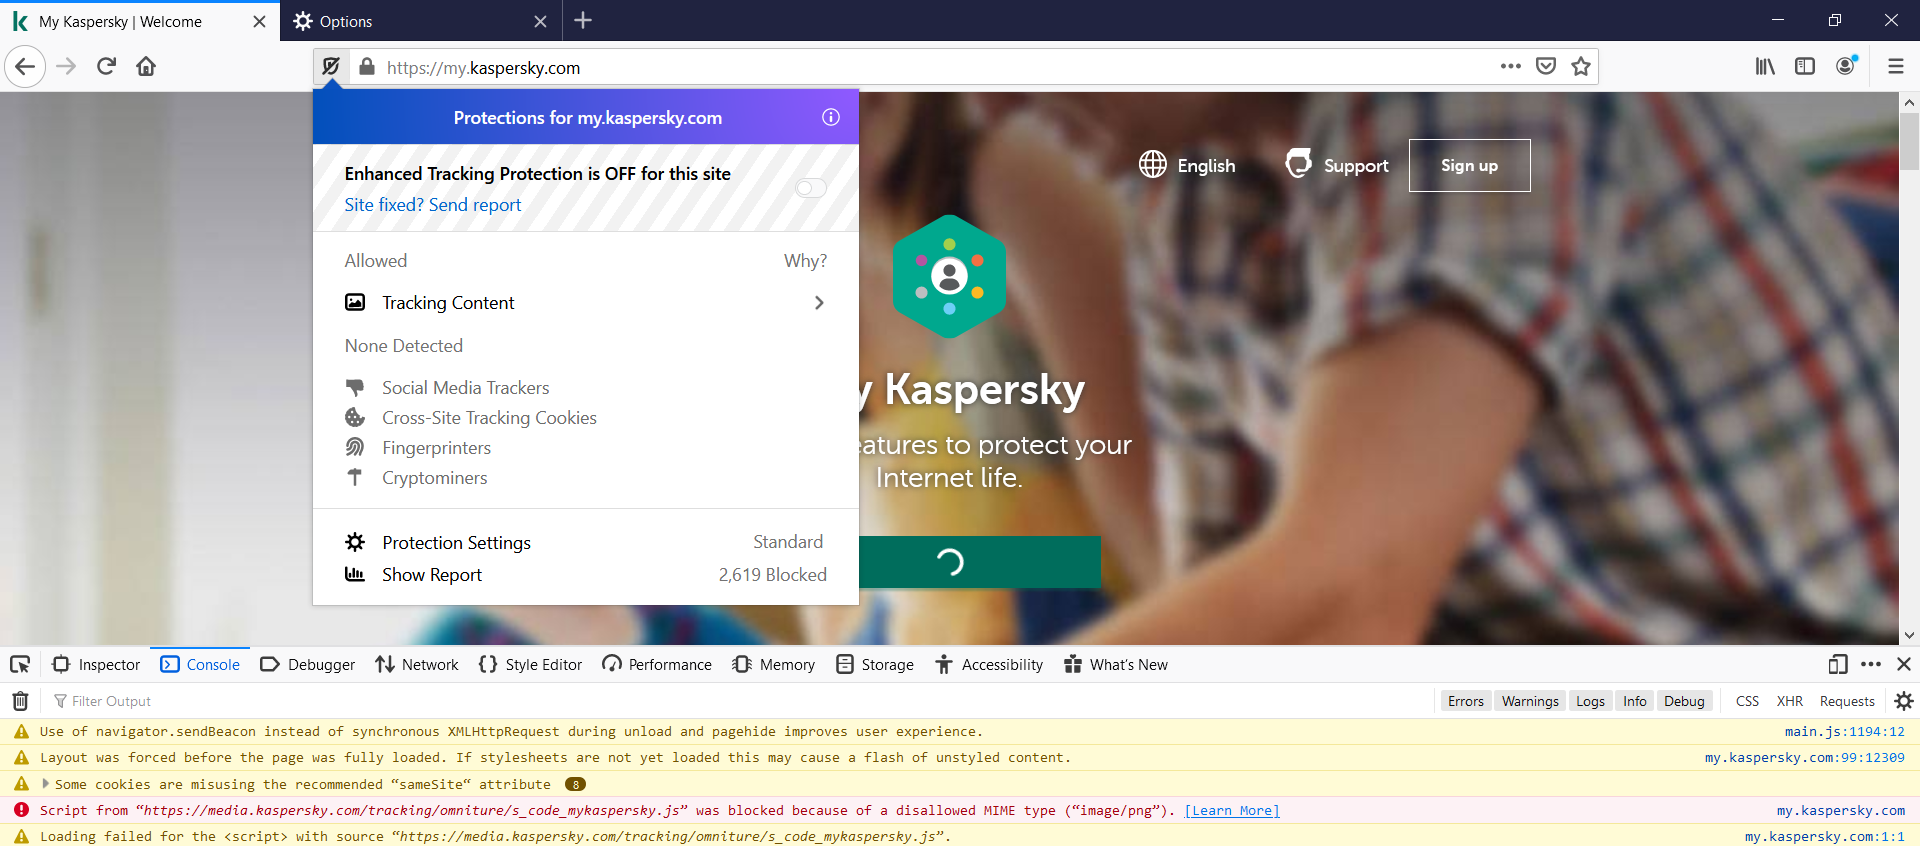This screenshot has width=1920, height=846.
Task: Open the English language selector
Action: tap(1187, 165)
